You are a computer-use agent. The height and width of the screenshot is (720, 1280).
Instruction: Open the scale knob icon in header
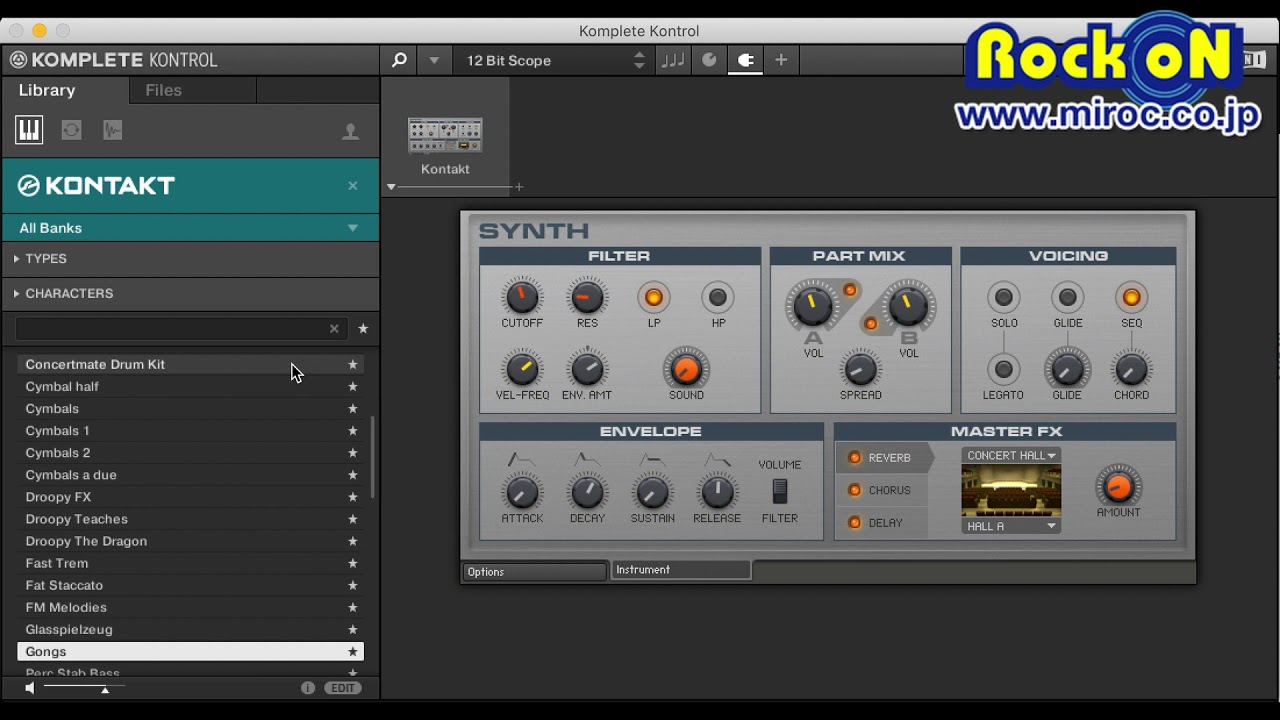click(709, 60)
